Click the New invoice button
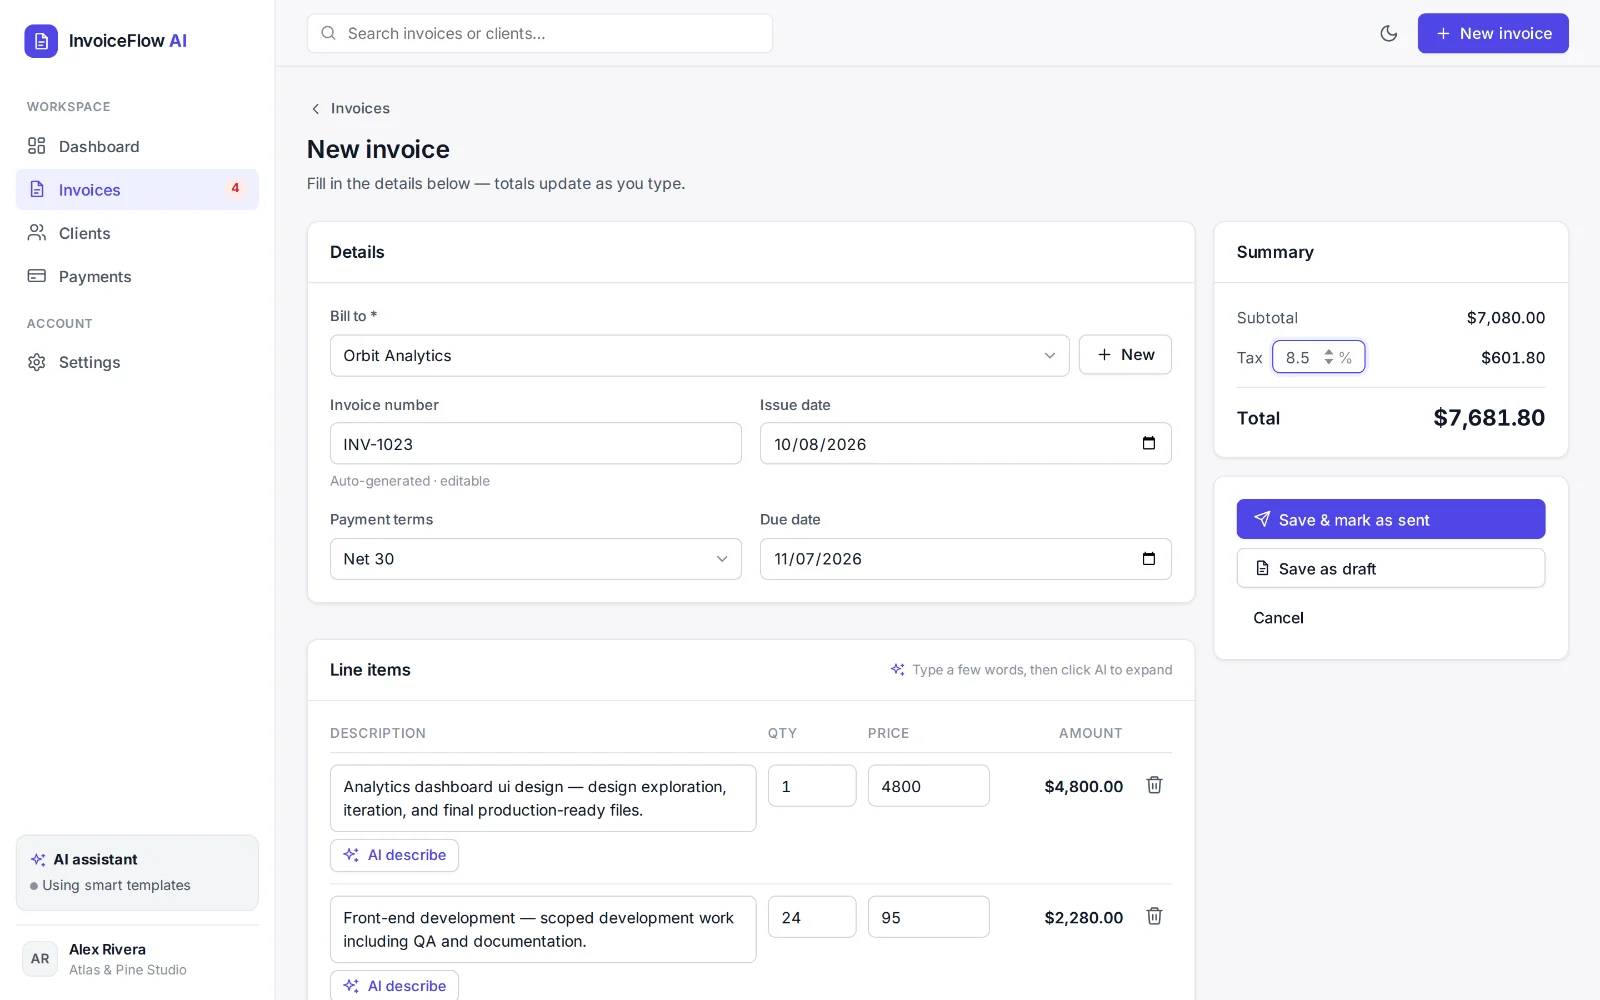Viewport: 1600px width, 1000px height. coord(1493,33)
